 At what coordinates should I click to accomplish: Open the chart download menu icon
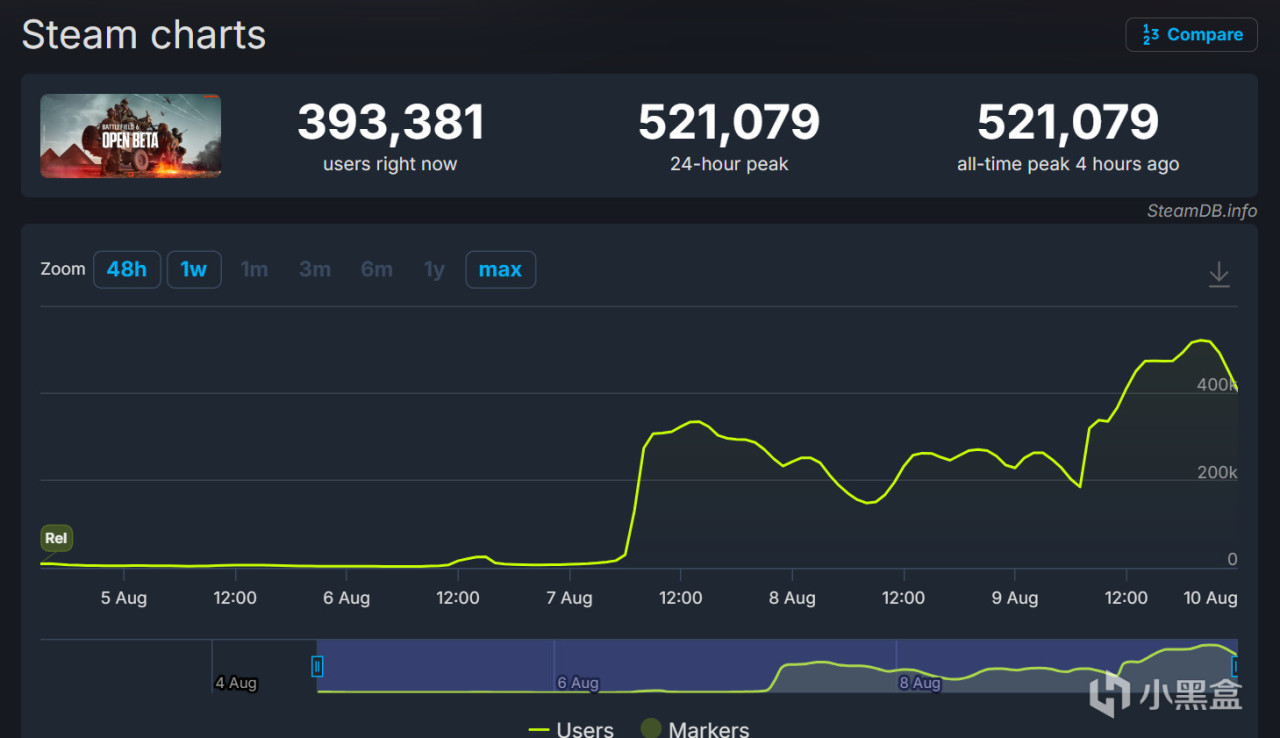pos(1219,274)
